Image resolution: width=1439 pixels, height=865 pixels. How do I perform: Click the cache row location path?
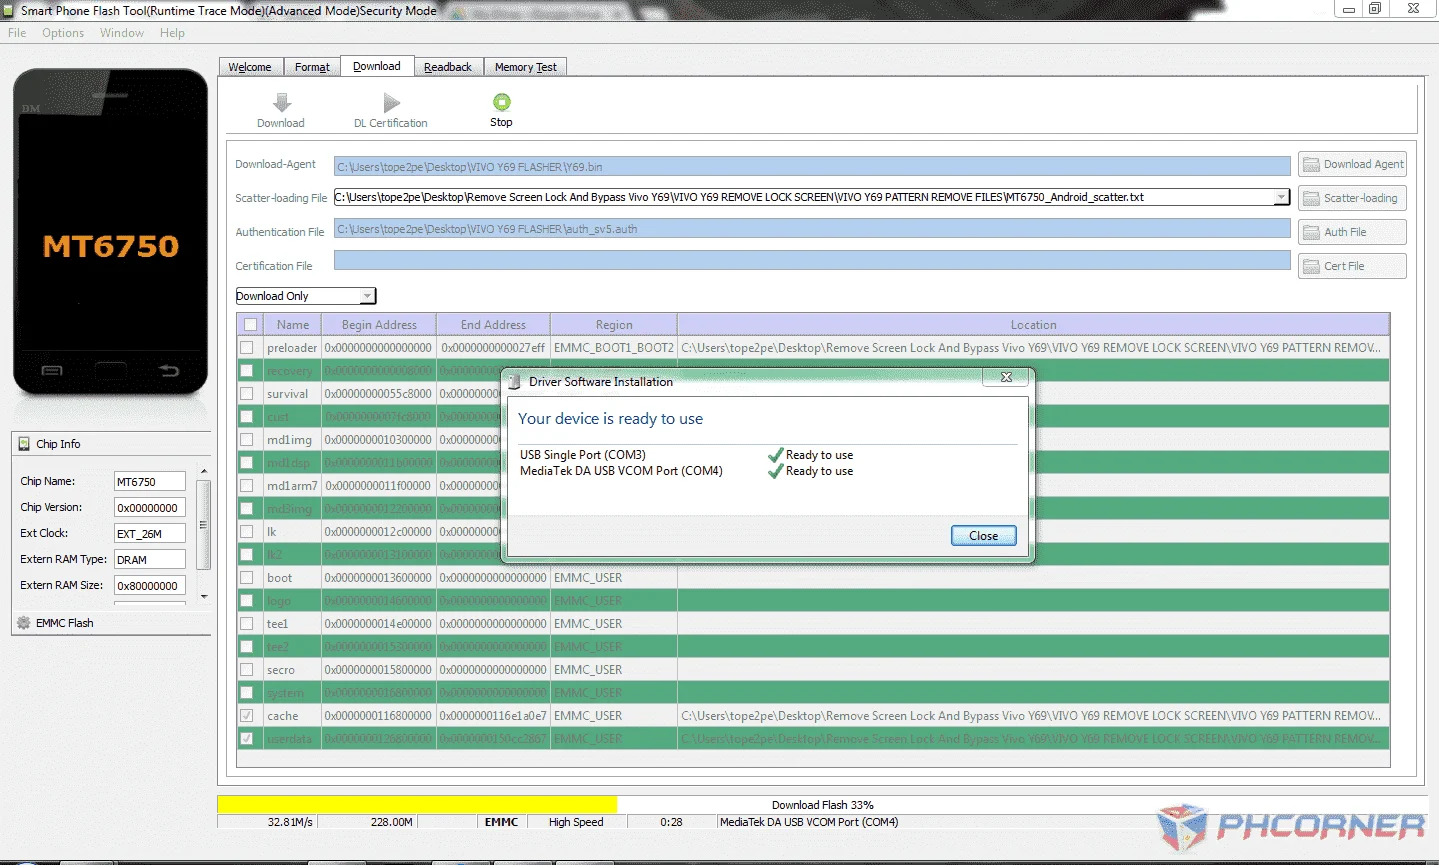(1031, 715)
